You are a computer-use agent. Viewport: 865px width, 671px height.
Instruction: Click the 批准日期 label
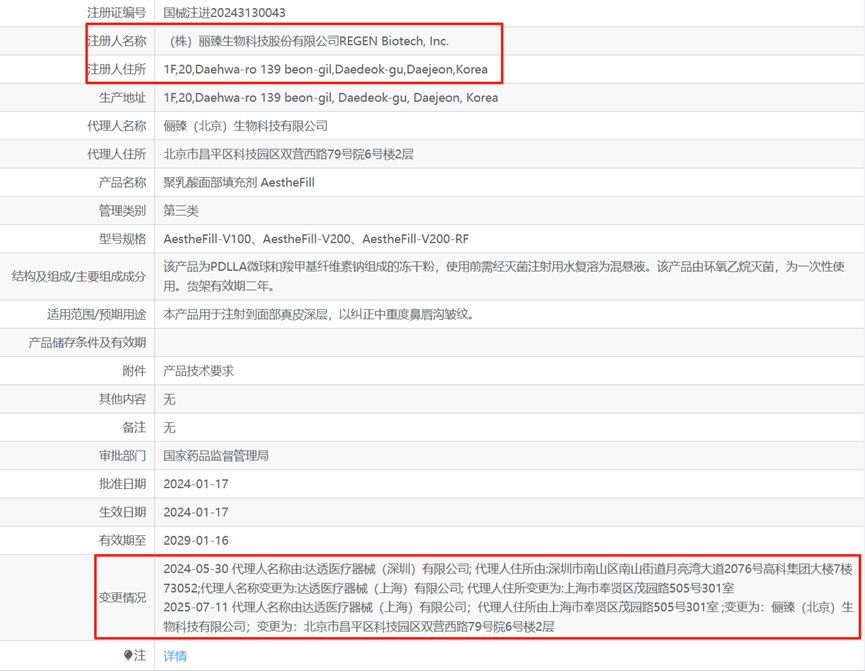coord(122,484)
